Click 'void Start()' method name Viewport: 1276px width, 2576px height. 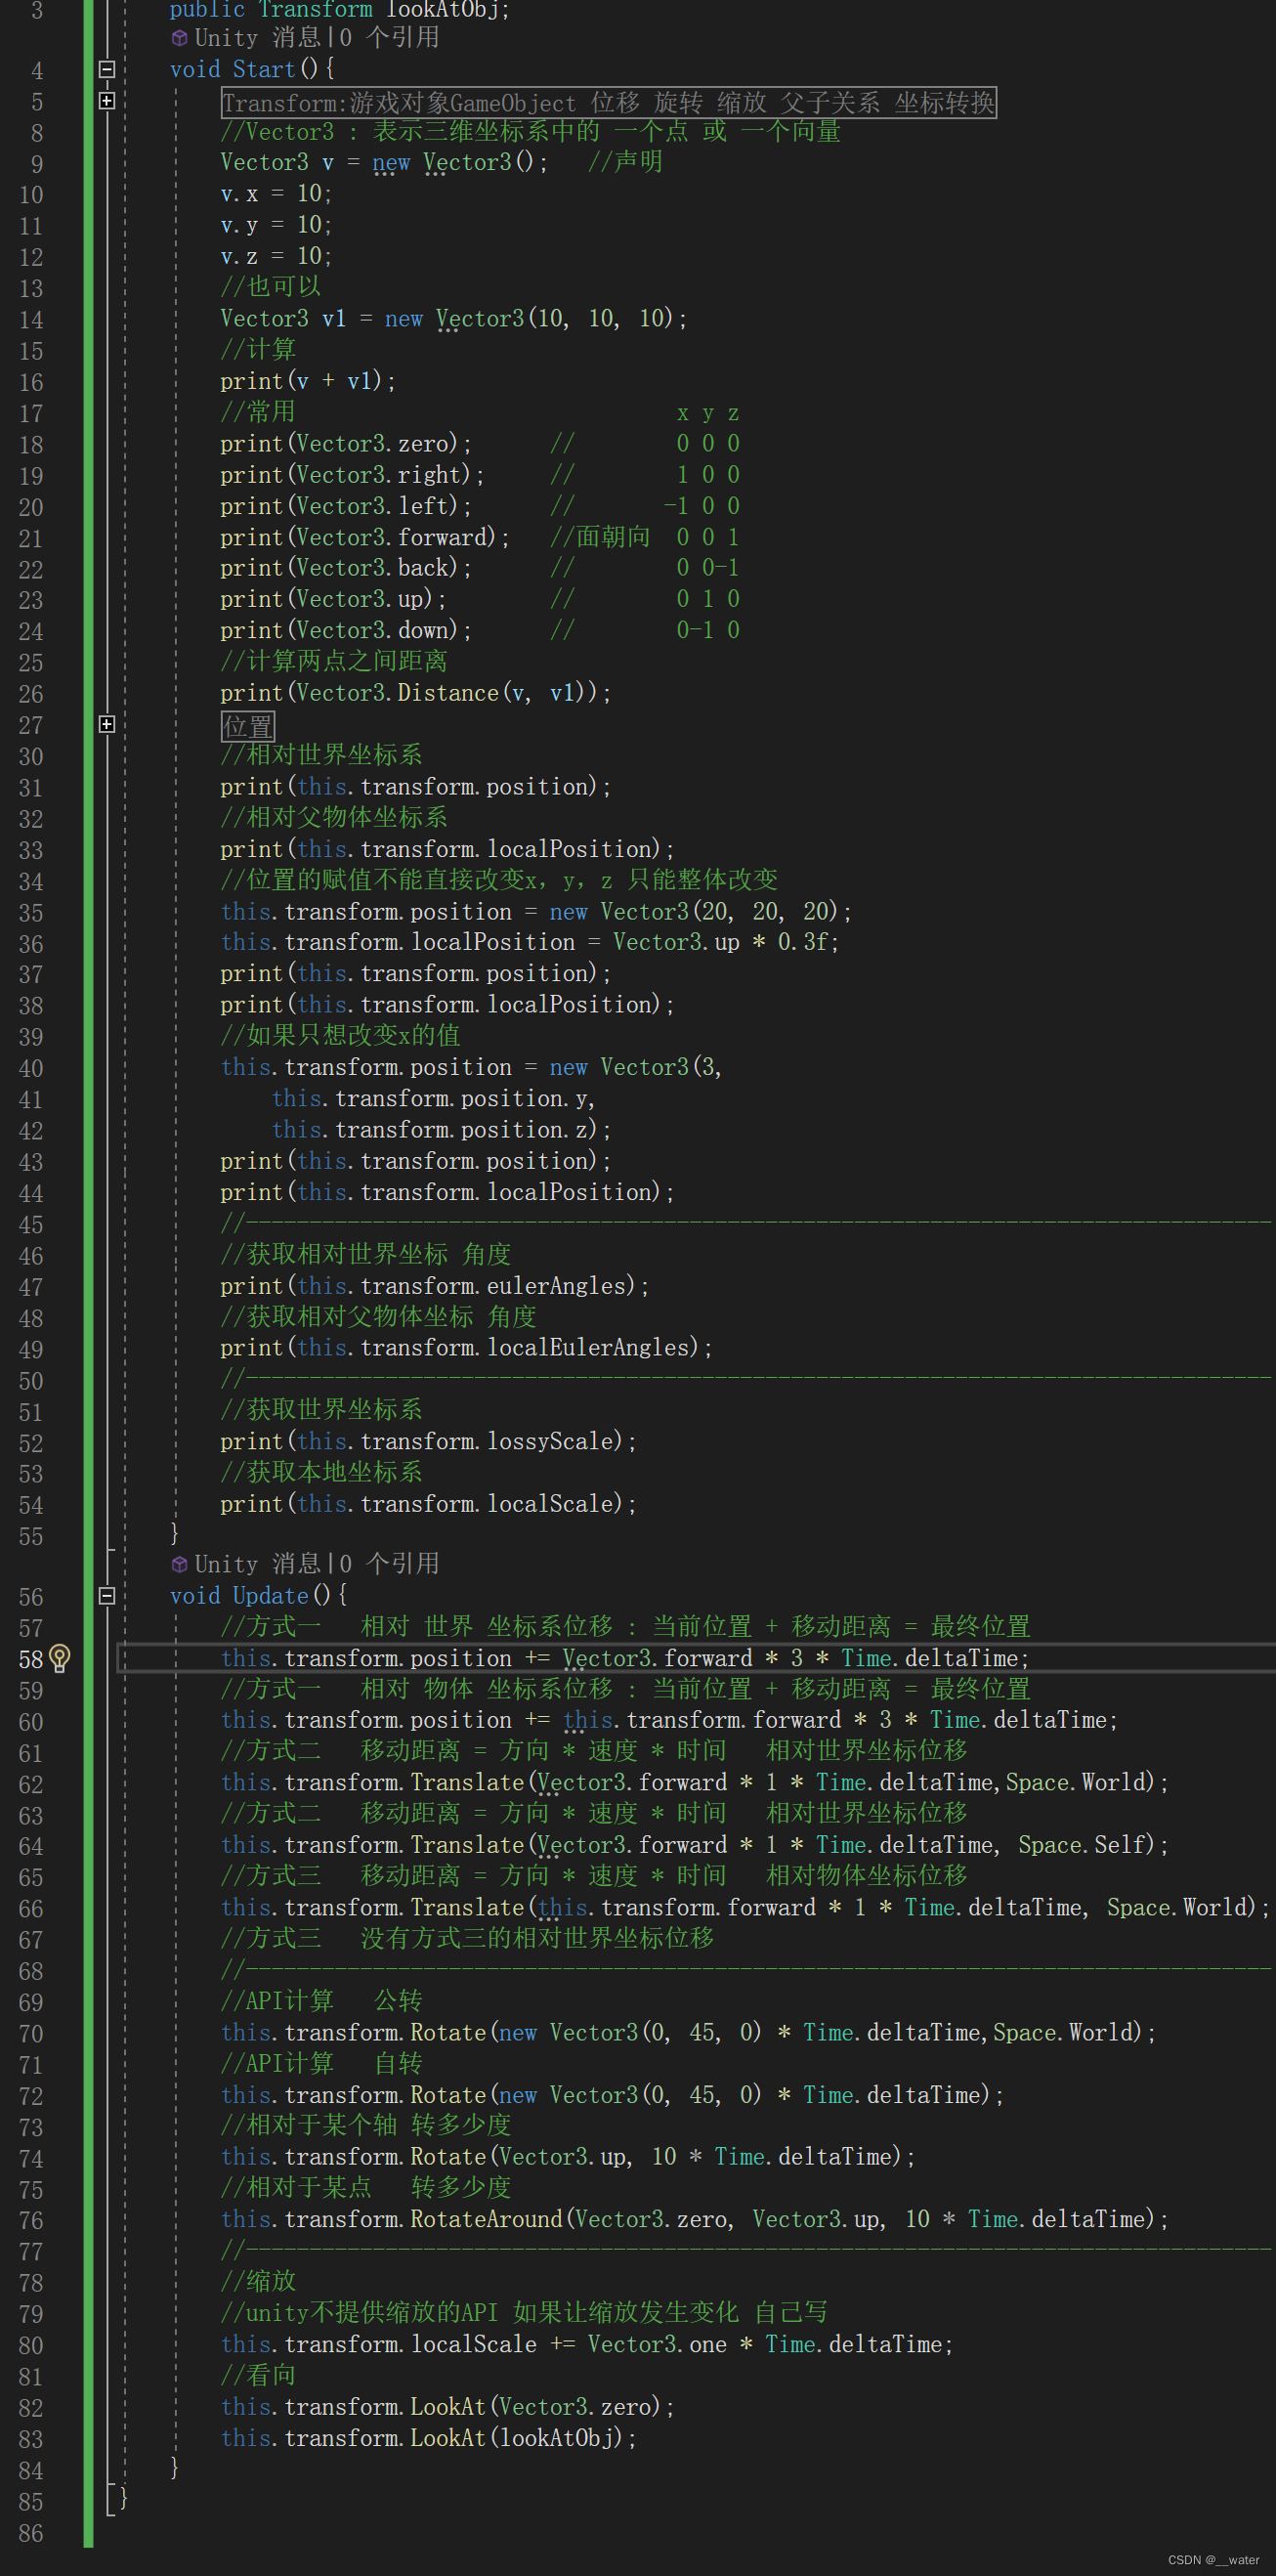tap(264, 70)
